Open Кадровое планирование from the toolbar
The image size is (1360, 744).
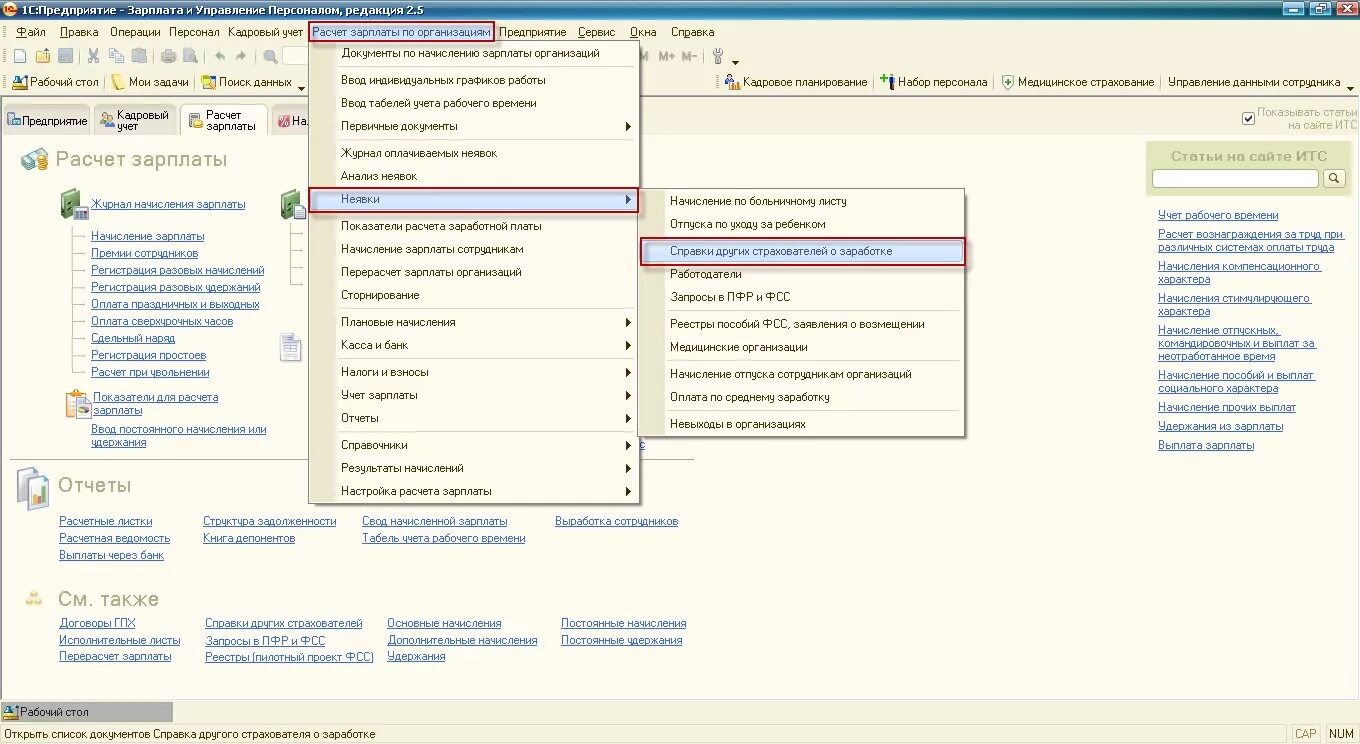(796, 82)
